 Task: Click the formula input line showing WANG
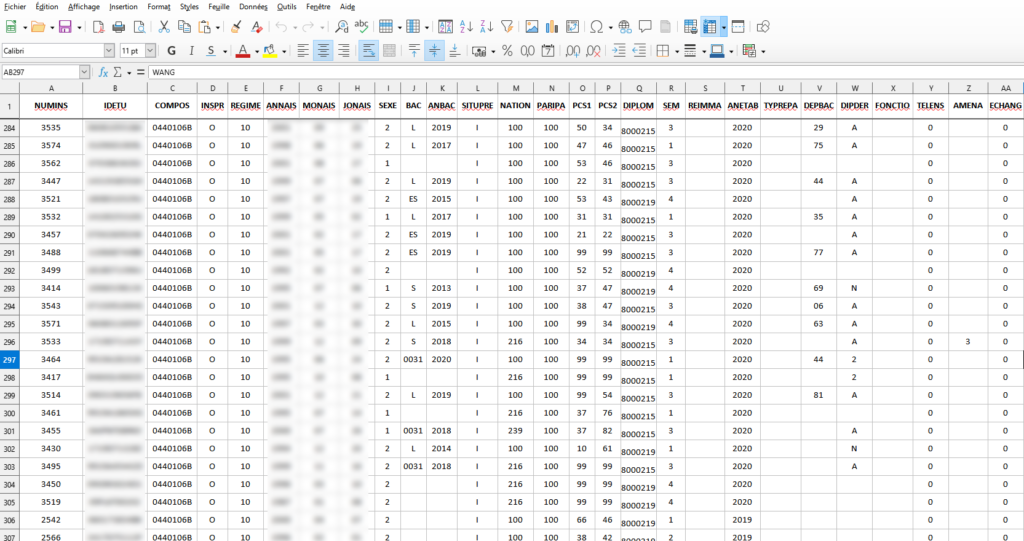click(x=585, y=72)
